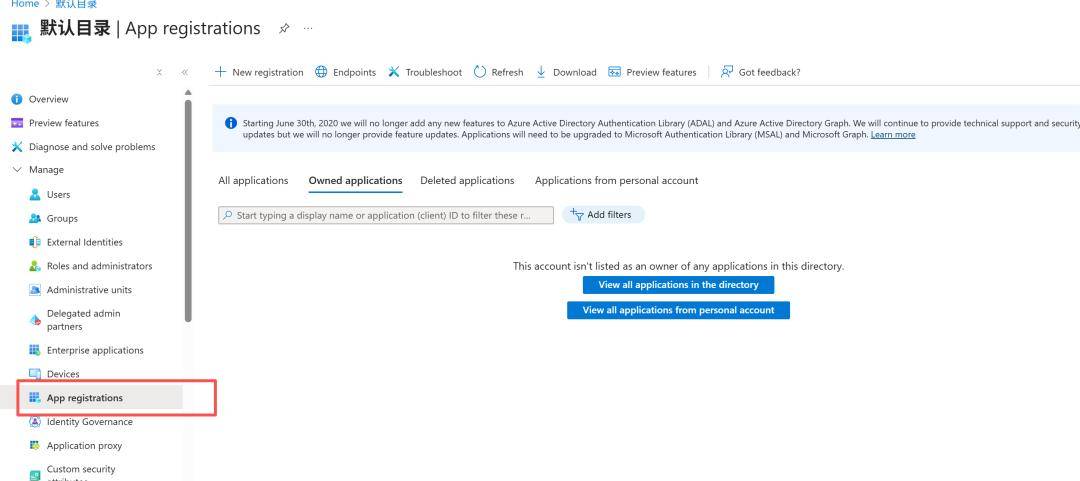Screen dimensions: 1080x481
Task: Follow the Learn more link in banner
Action: coord(893,134)
